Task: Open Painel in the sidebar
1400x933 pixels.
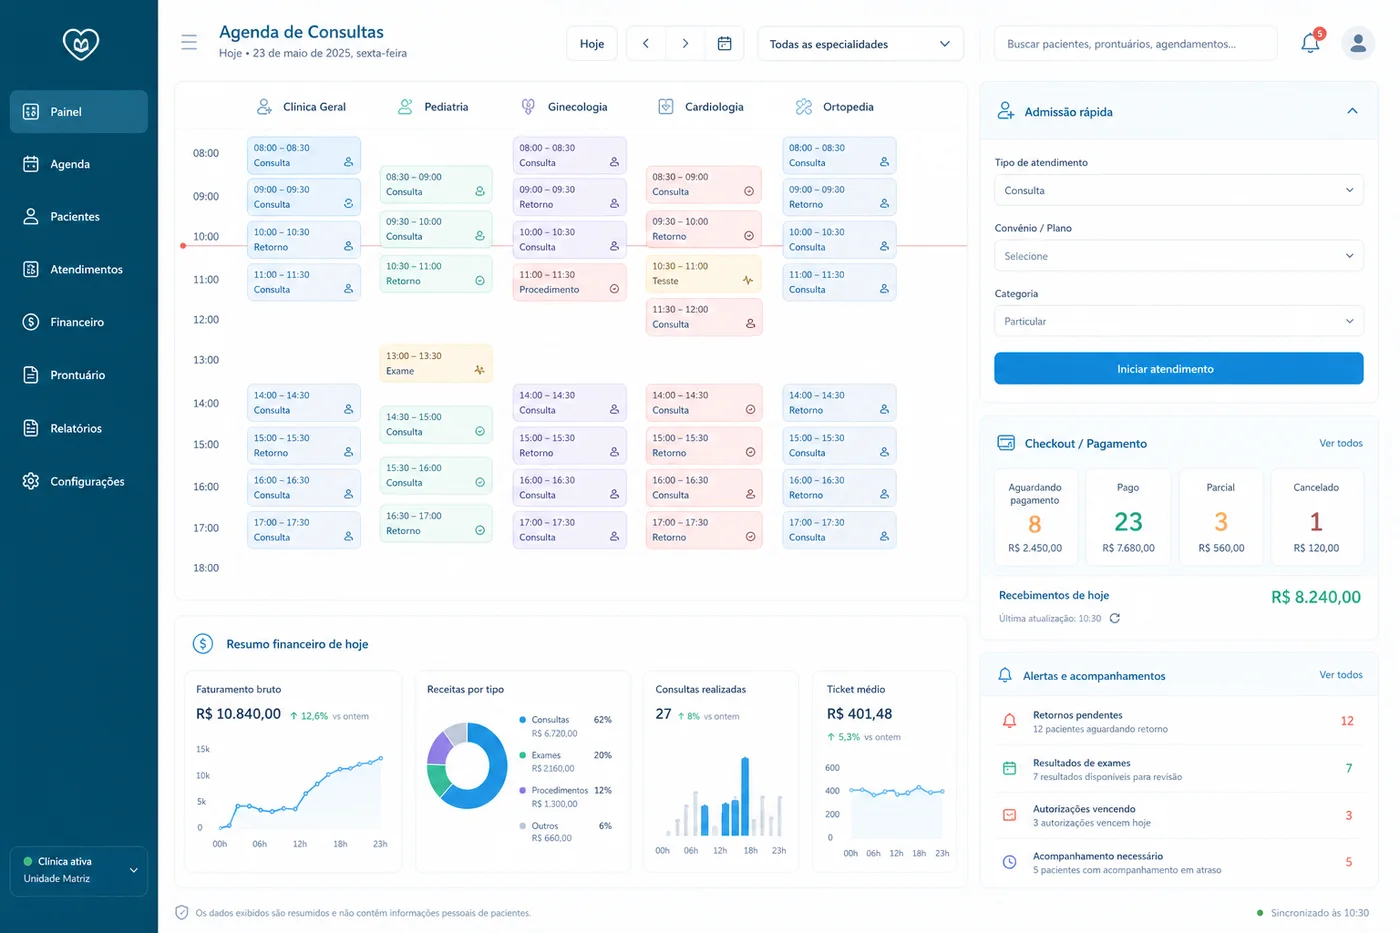Action: point(79,112)
